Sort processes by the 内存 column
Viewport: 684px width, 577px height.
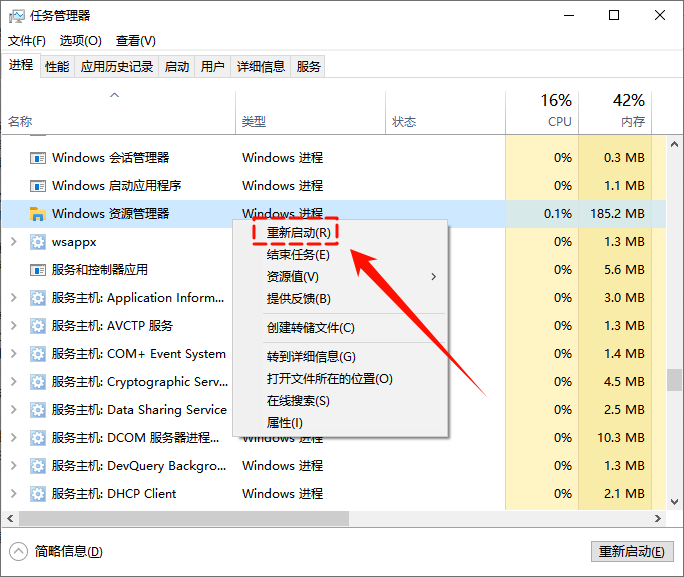[x=615, y=113]
